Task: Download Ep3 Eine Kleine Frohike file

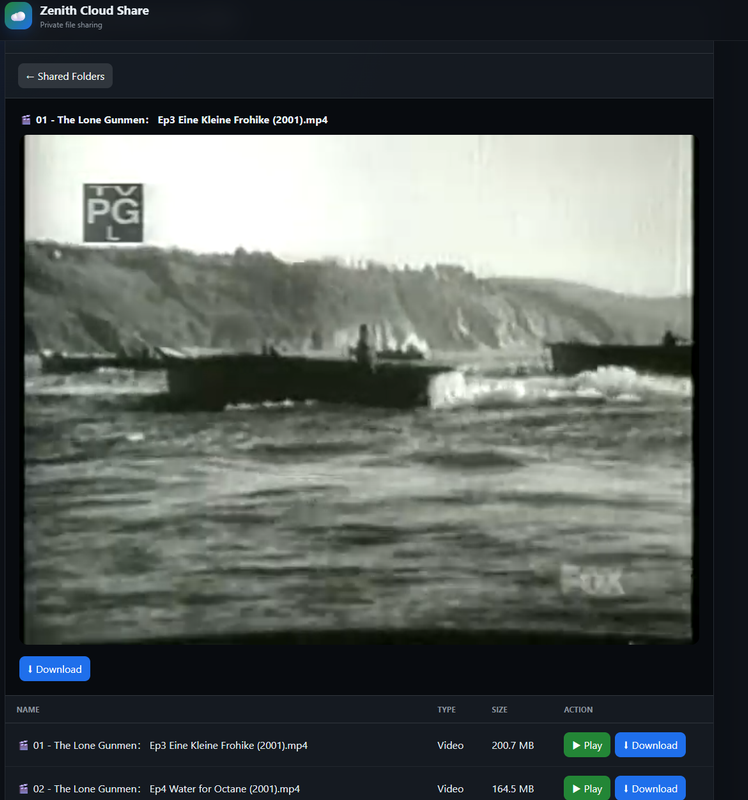Action: pyautogui.click(x=650, y=745)
